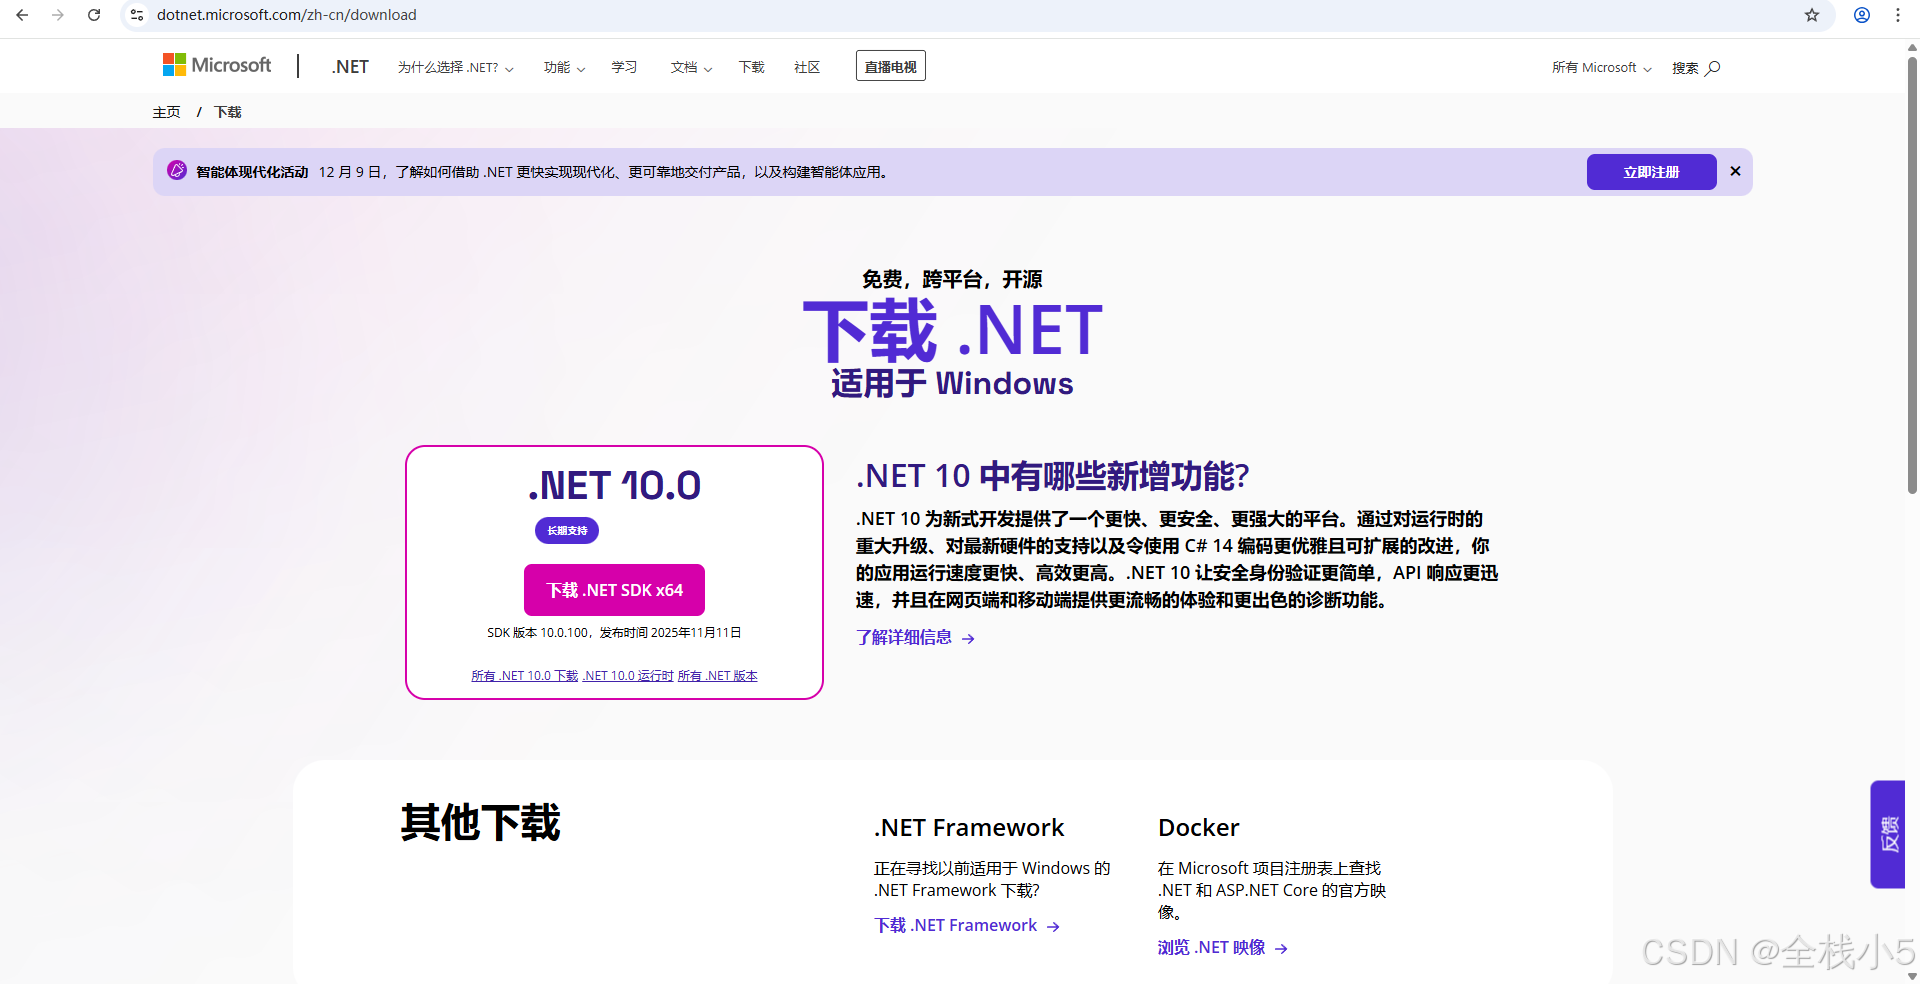Click 立即注册 button

pyautogui.click(x=1651, y=172)
